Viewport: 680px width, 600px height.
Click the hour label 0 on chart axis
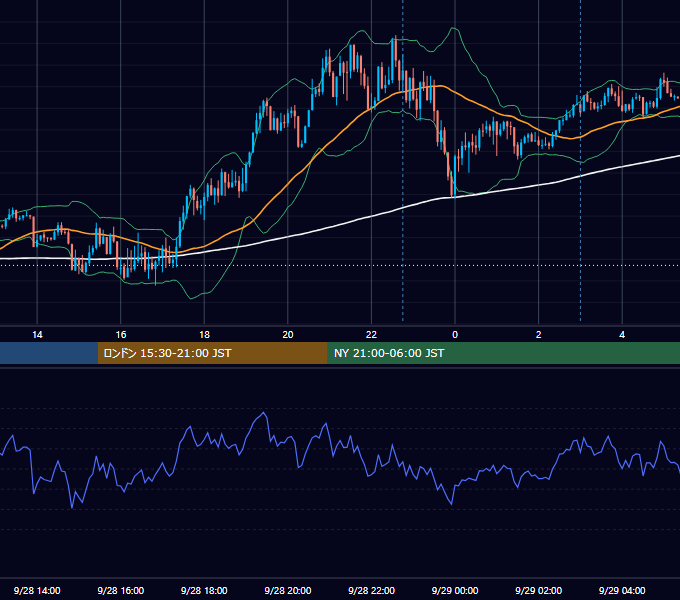(455, 335)
